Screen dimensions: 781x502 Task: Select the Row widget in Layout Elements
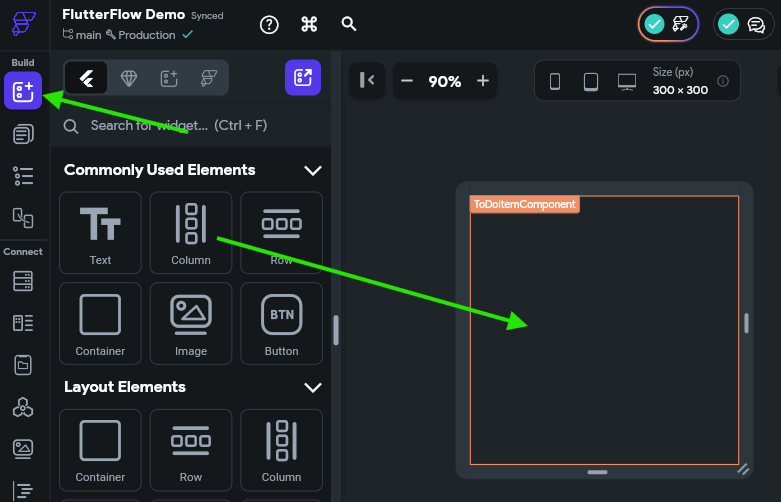[191, 450]
